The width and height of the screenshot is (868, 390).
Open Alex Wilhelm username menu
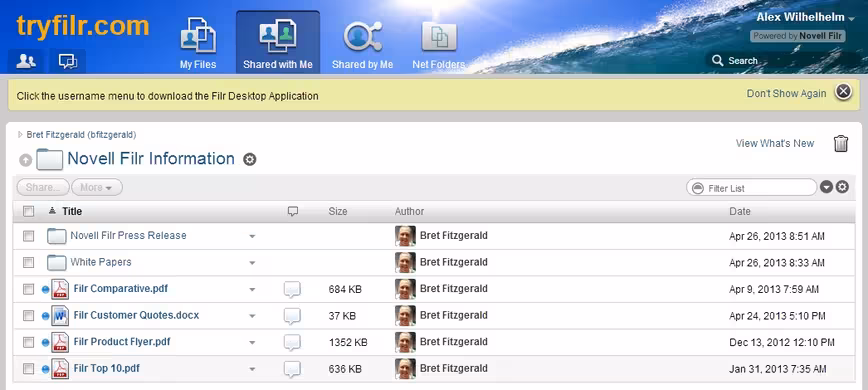805,18
